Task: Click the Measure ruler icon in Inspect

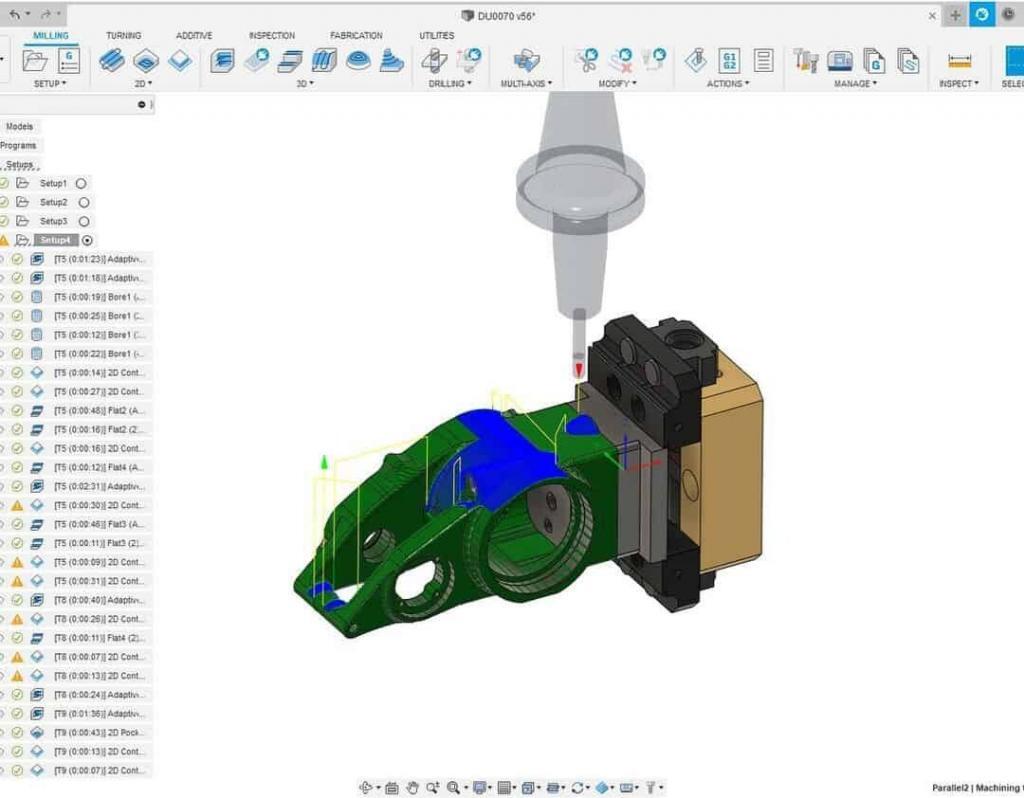Action: pos(959,61)
